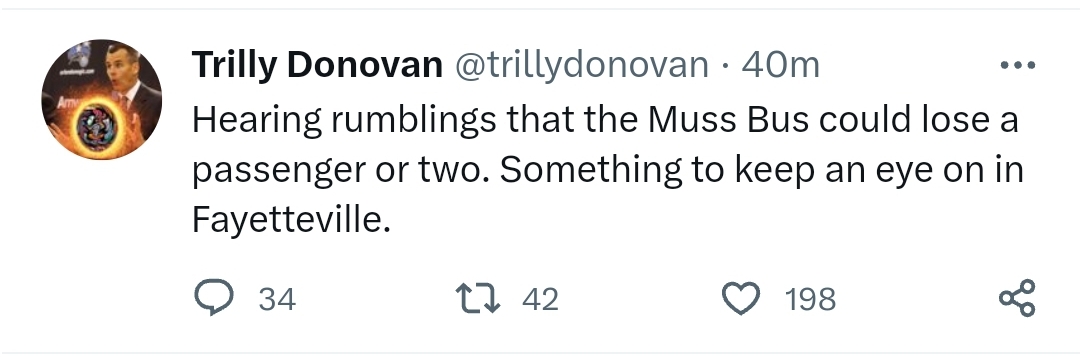Screen dimensions: 1080x362
Task: Like the tweet with the heart icon
Action: 740,299
